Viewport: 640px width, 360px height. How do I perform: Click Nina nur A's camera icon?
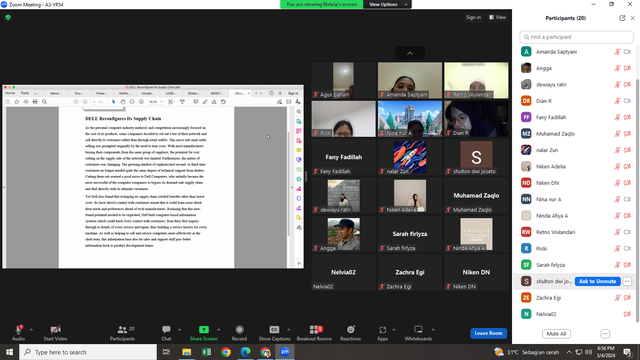tap(627, 199)
